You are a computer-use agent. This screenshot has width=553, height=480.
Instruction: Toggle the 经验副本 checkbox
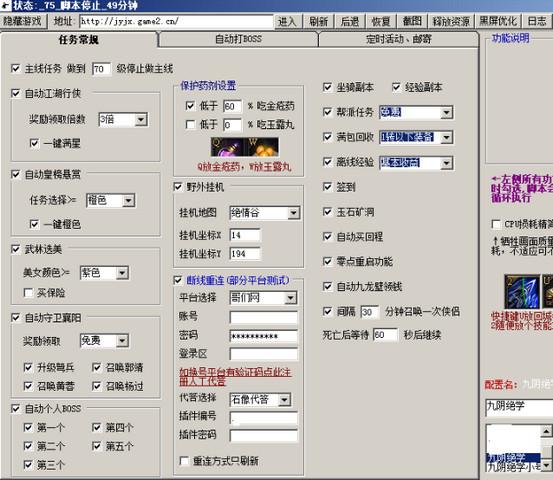tap(396, 87)
